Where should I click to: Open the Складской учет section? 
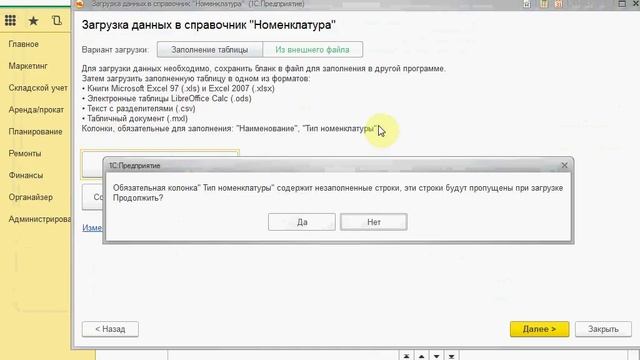(38, 88)
